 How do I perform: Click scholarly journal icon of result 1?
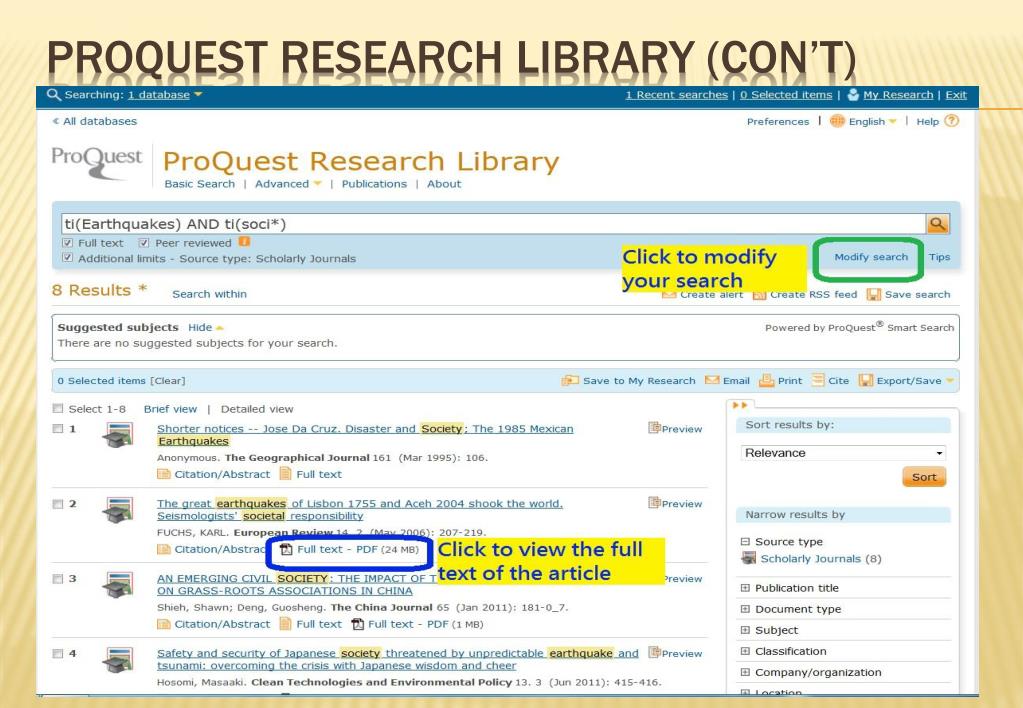[x=118, y=435]
